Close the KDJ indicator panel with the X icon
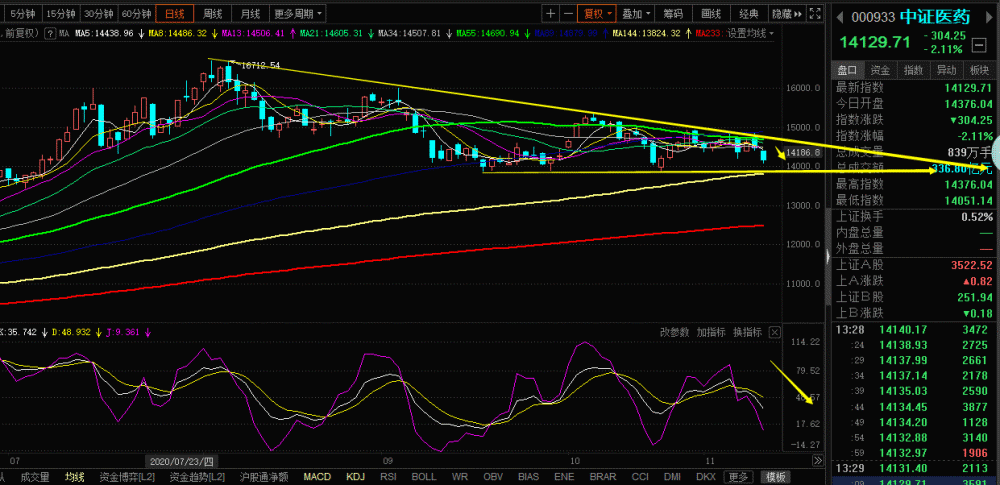 pos(774,332)
